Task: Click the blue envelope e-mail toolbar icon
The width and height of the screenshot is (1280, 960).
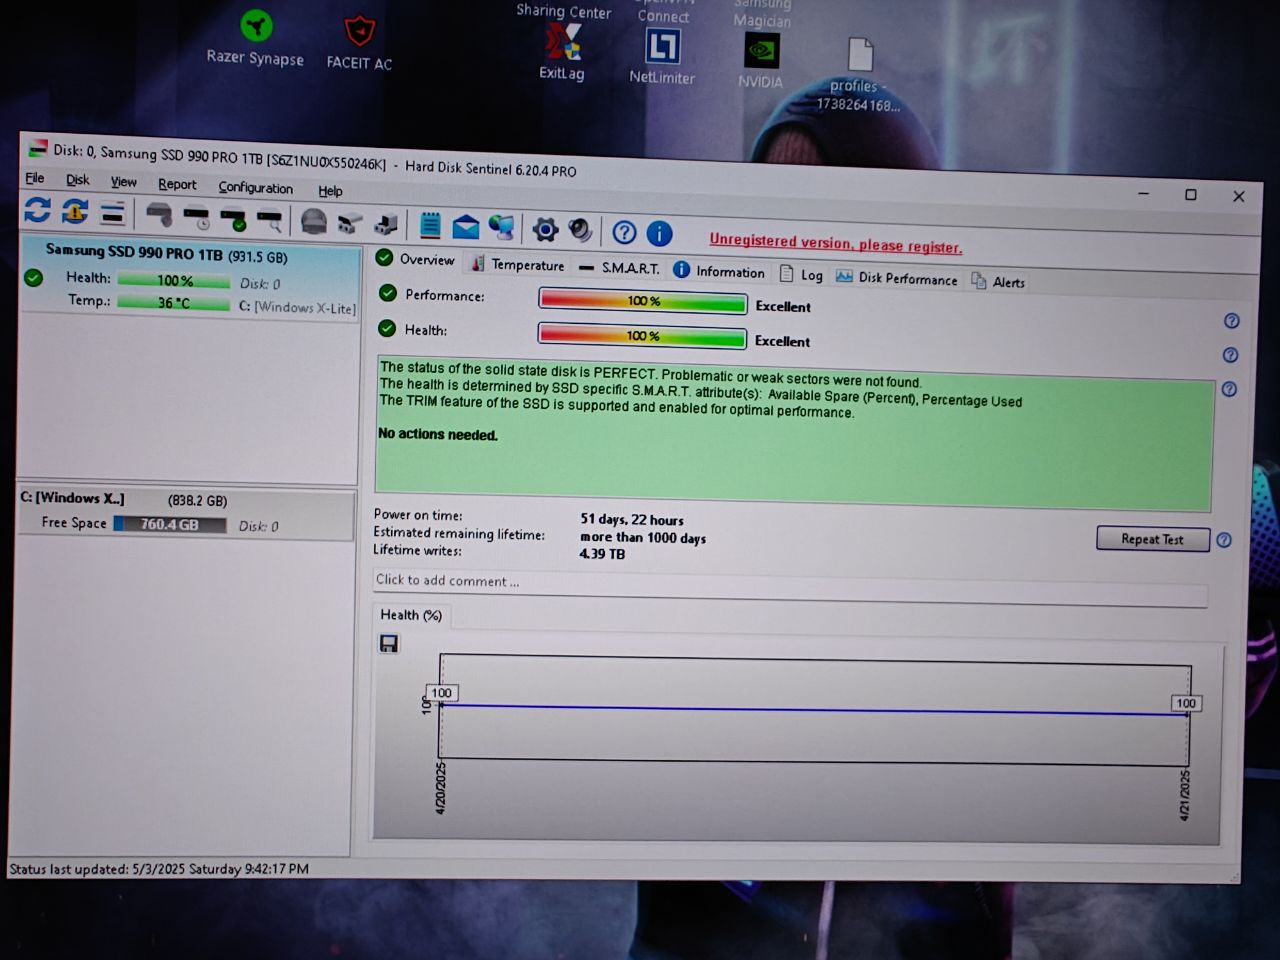Action: click(466, 227)
